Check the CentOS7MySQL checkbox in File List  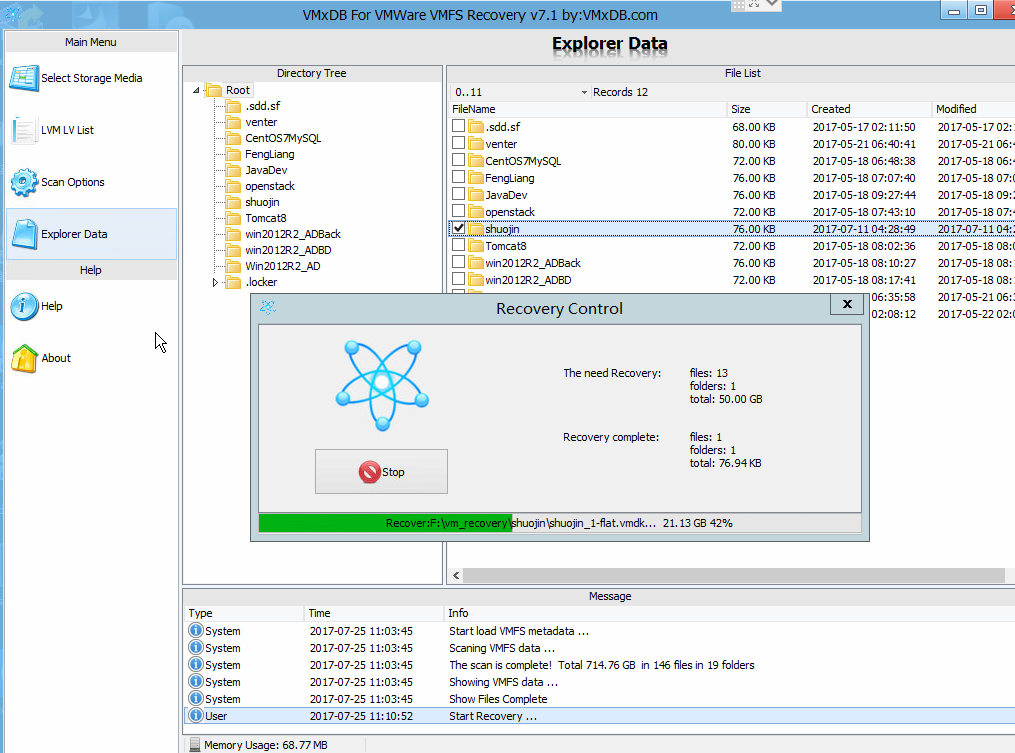click(x=458, y=159)
